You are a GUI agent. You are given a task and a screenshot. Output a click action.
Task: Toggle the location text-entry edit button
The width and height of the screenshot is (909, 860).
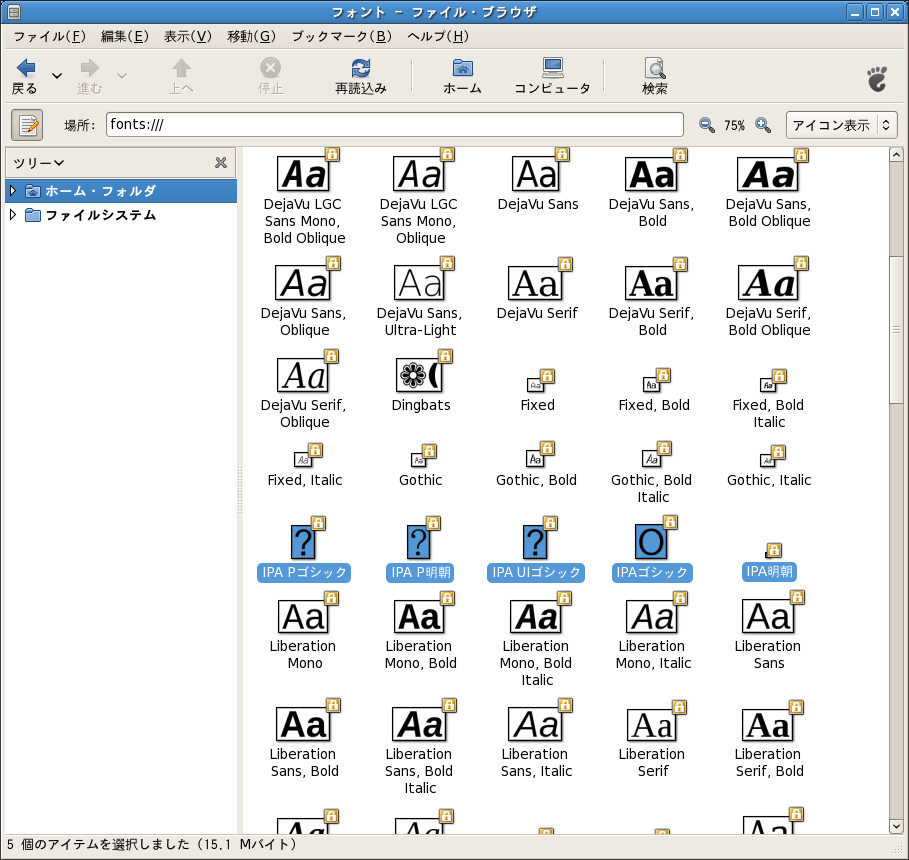(27, 125)
